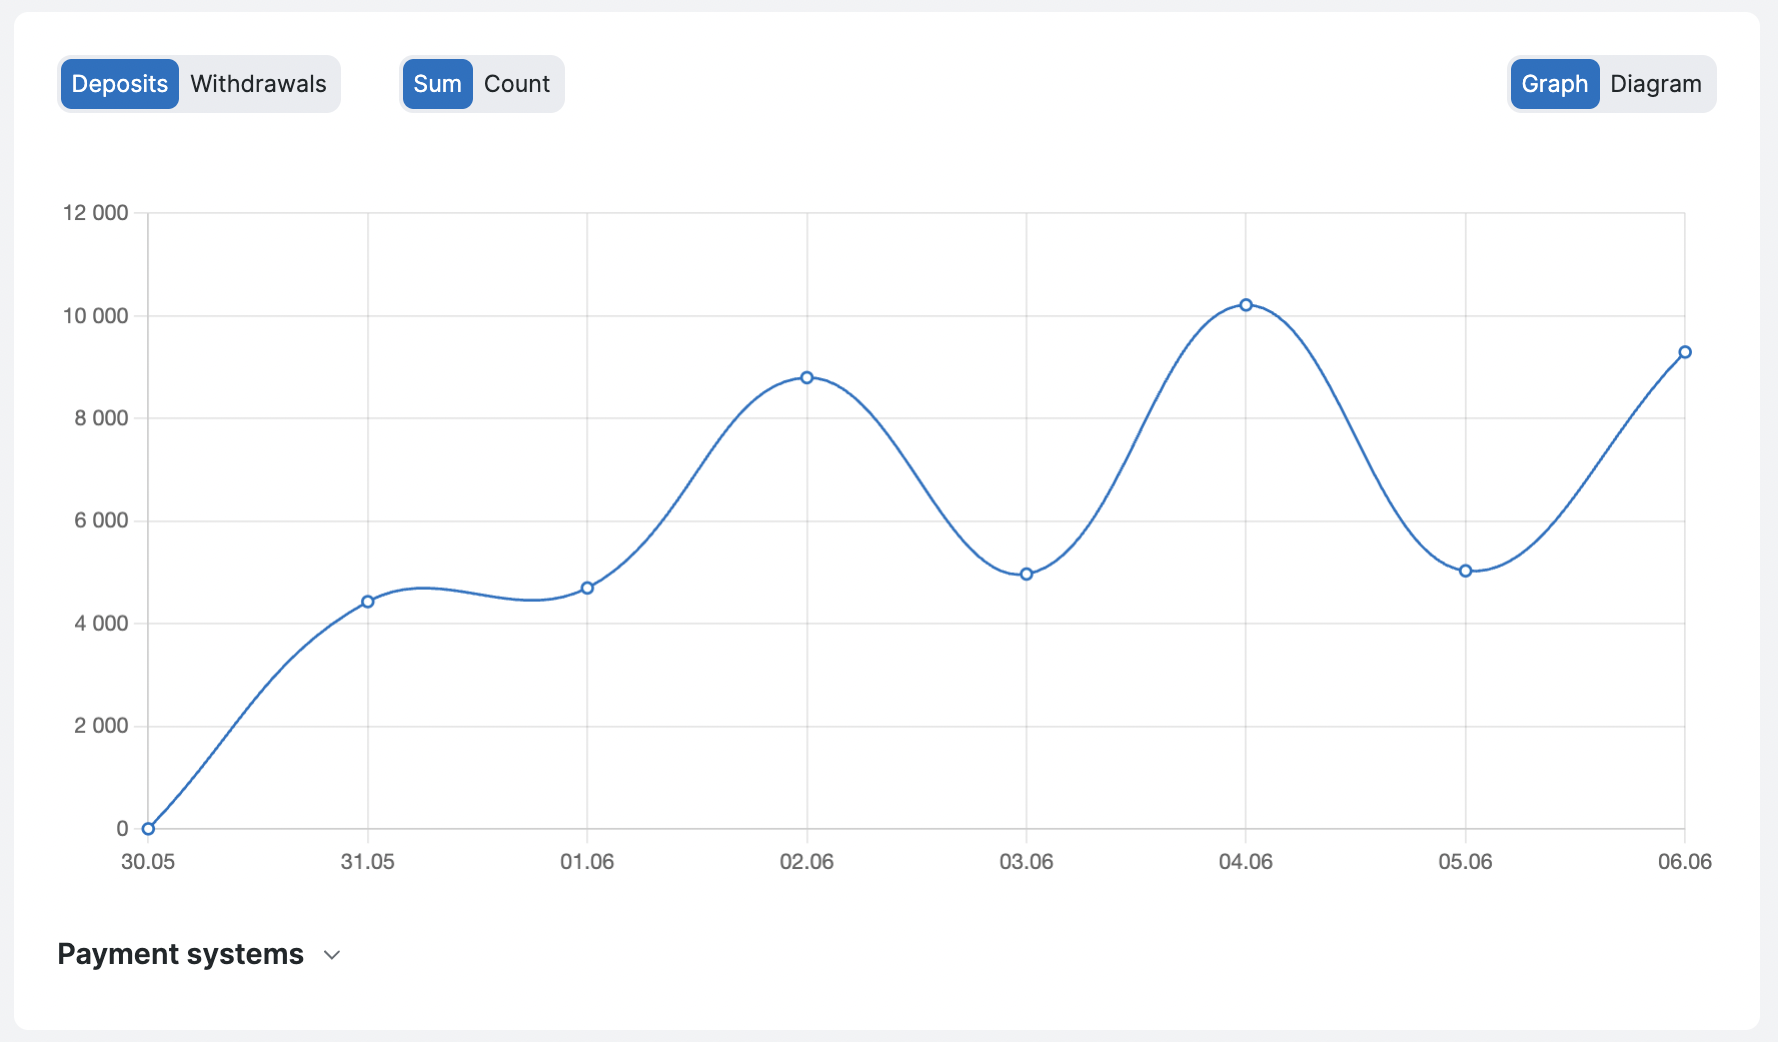Switch to the Deposits view

point(120,84)
